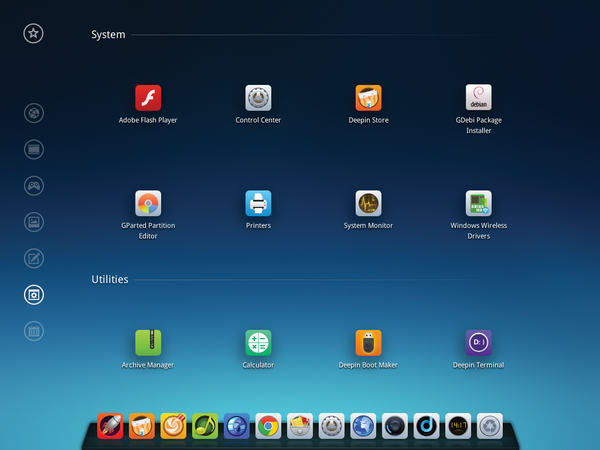Open the Trash recycle icon in the dock
This screenshot has height=450, width=600.
490,426
